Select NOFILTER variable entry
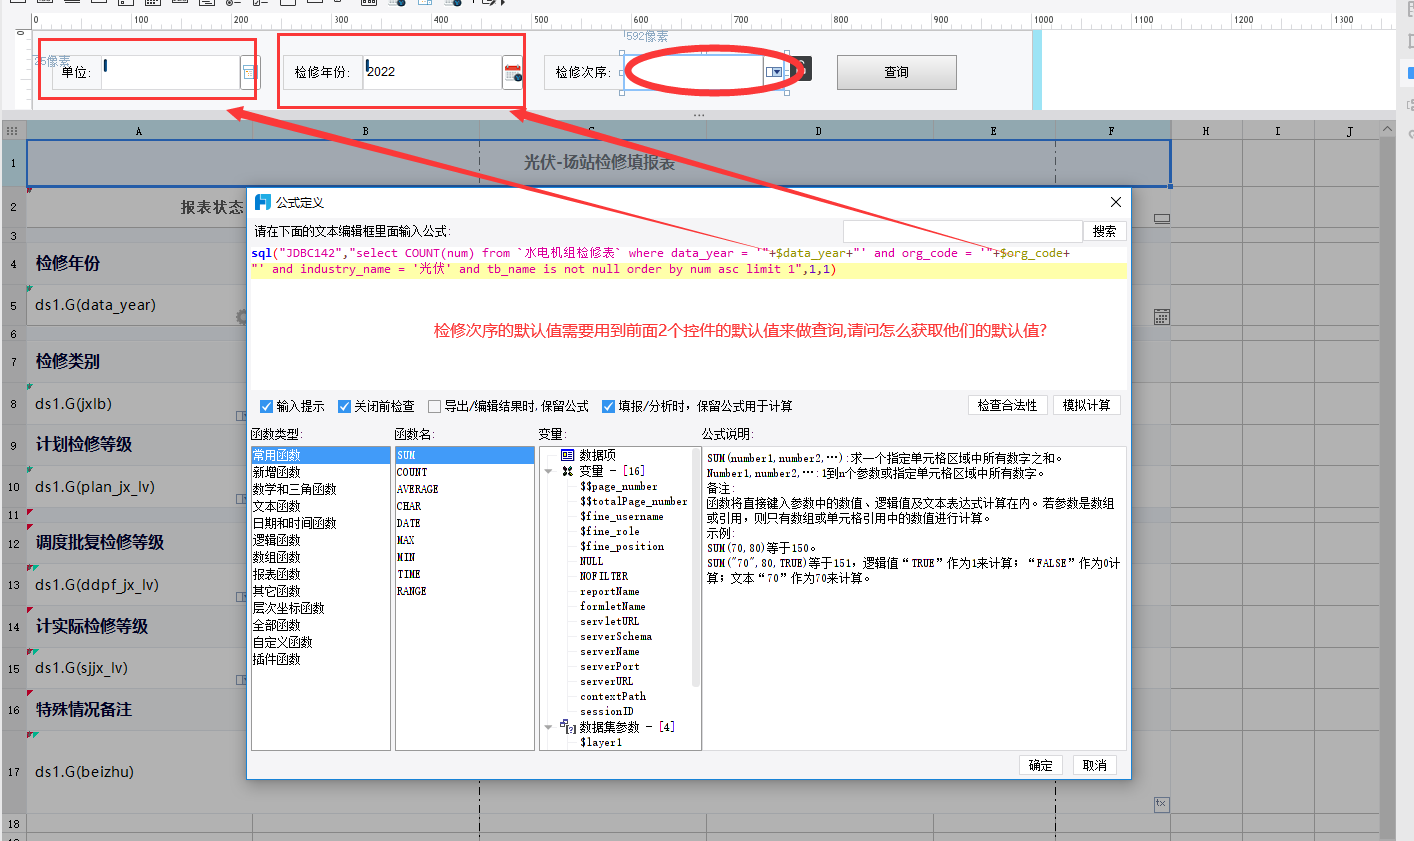The image size is (1414, 841). click(x=604, y=576)
